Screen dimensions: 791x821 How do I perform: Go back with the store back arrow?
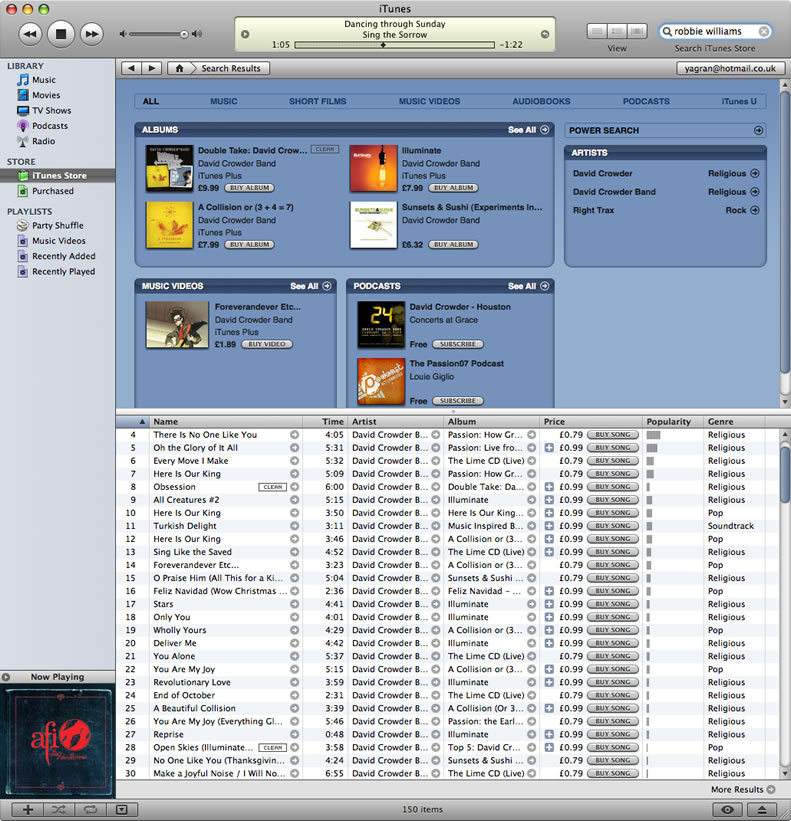click(131, 68)
